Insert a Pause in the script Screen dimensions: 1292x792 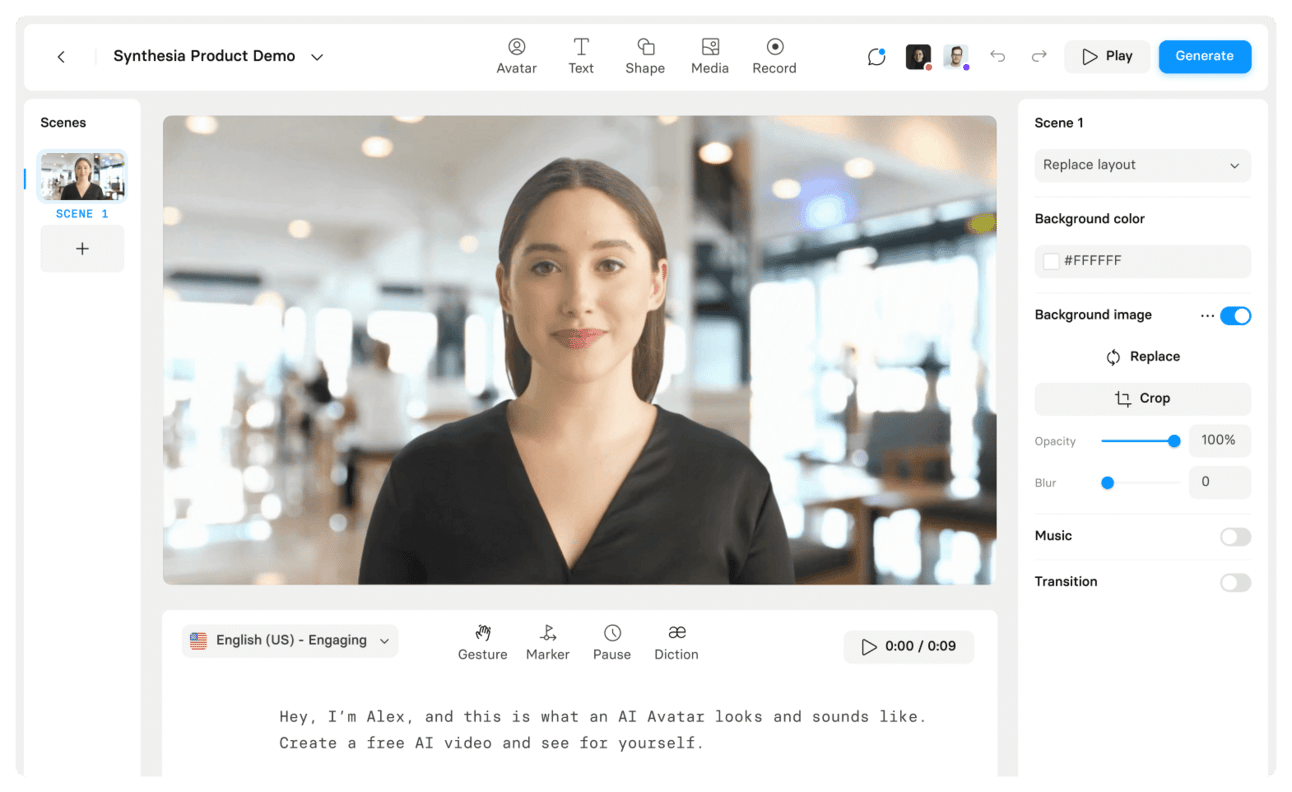612,643
